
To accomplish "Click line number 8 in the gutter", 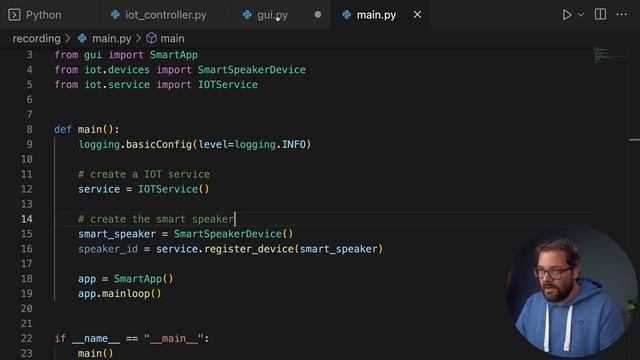I will [x=29, y=129].
